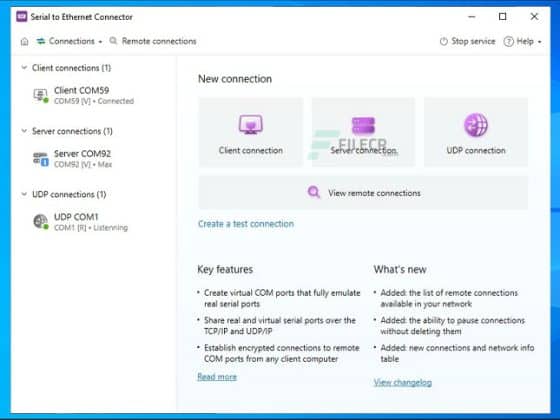The height and width of the screenshot is (420, 560).
Task: Click the Create a test connection link
Action: [246, 224]
